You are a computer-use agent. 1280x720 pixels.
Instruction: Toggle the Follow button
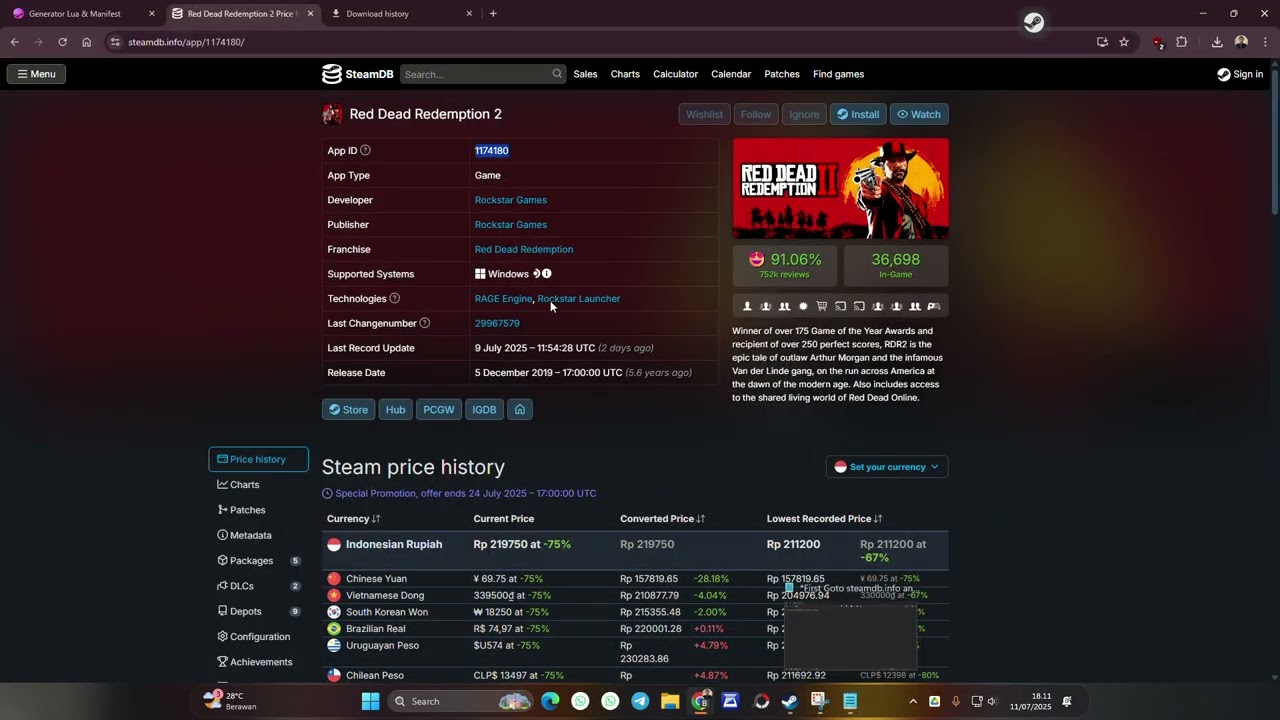pos(756,114)
